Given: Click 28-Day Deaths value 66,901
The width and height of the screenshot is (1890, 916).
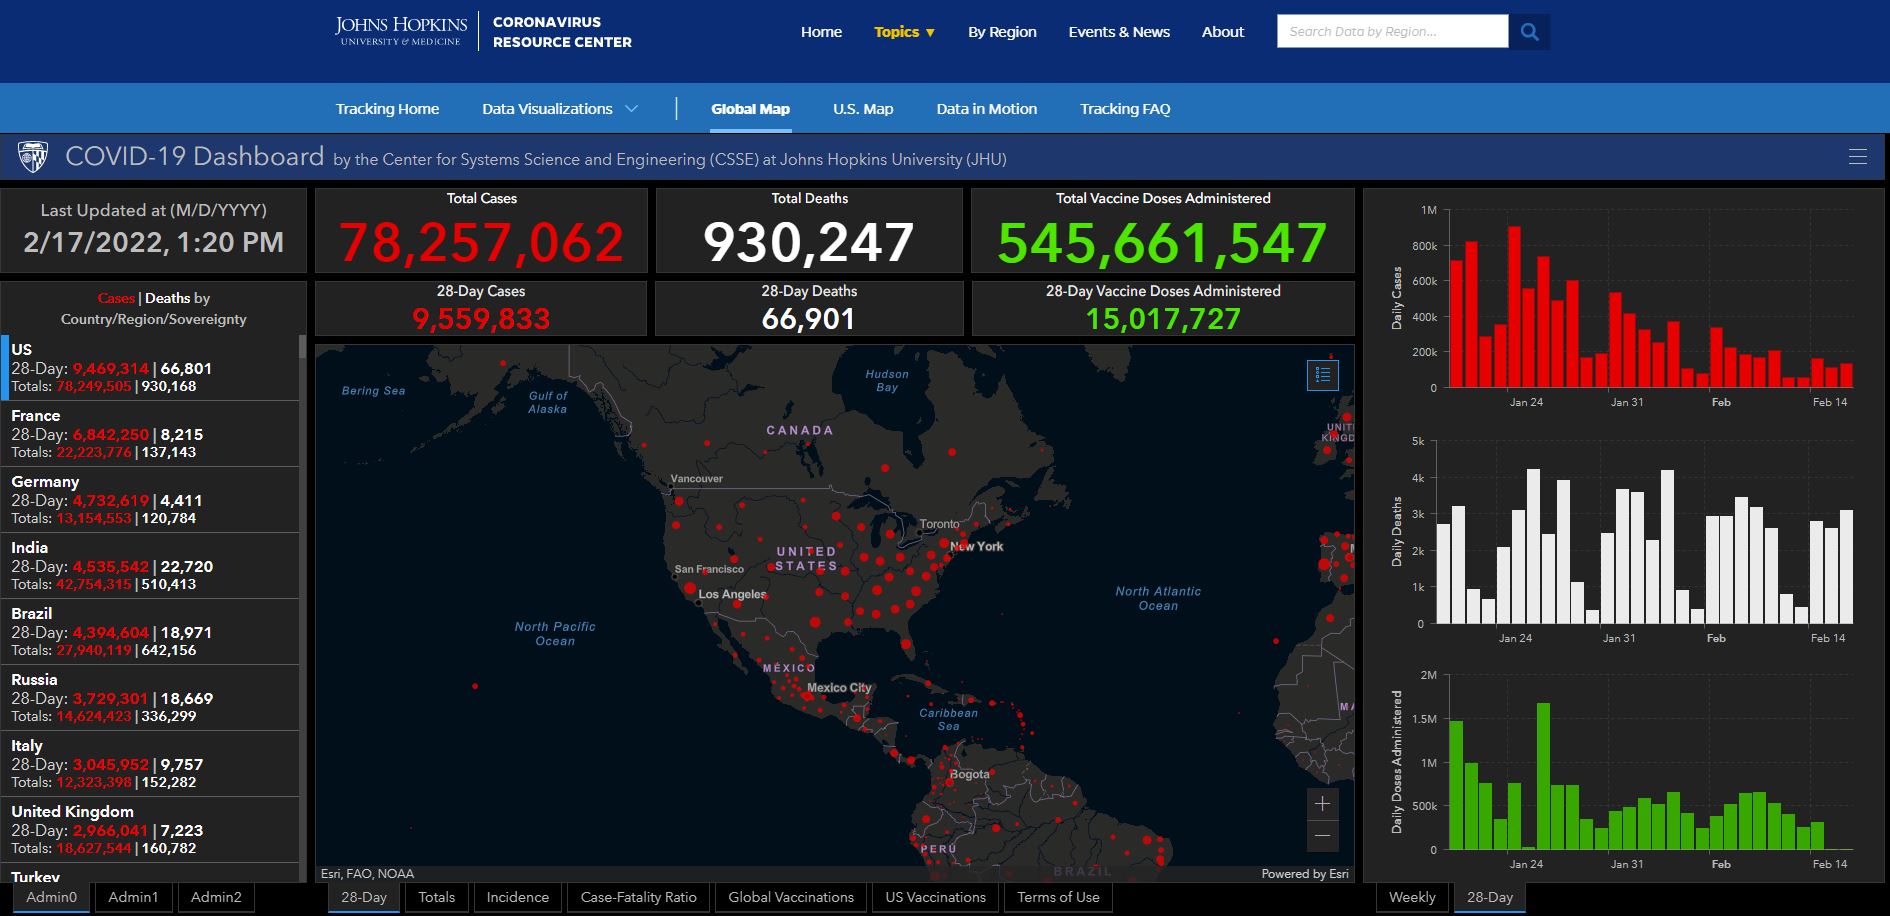Looking at the screenshot, I should 808,319.
